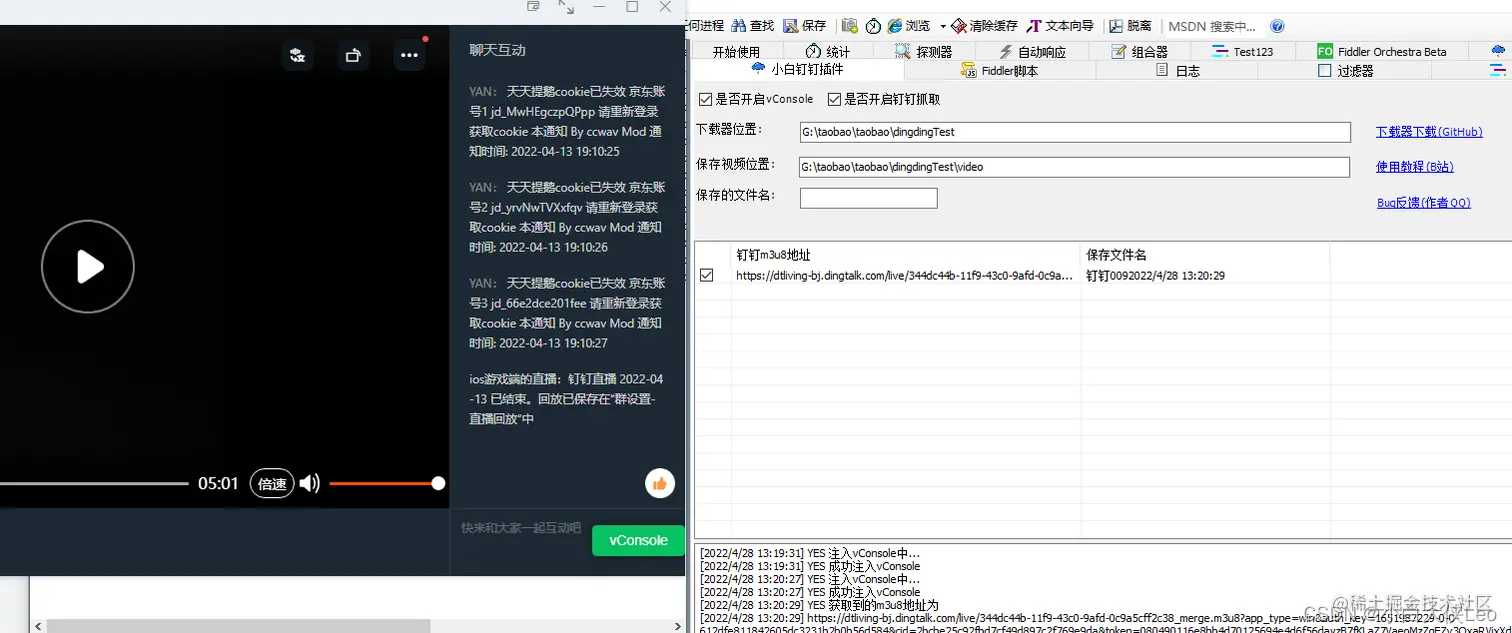The width and height of the screenshot is (1512, 633).
Task: Click the 05:01 time display
Action: 218,484
